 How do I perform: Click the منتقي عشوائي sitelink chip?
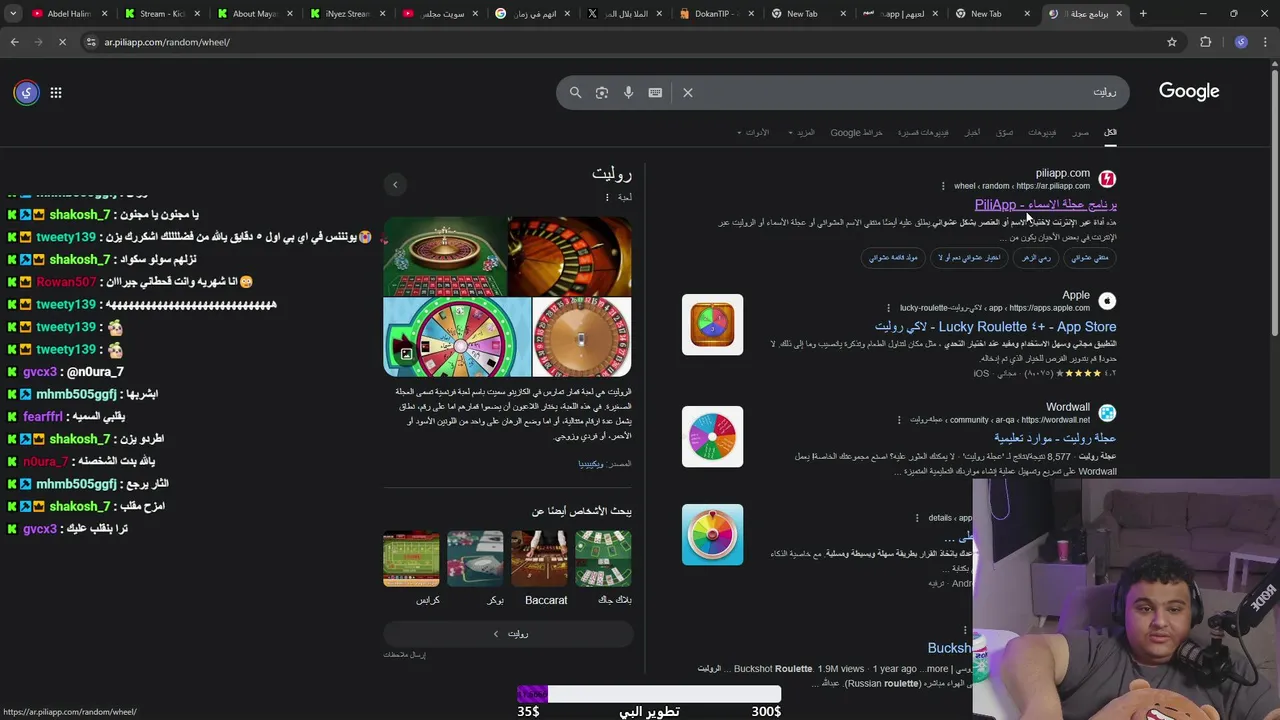1090,257
